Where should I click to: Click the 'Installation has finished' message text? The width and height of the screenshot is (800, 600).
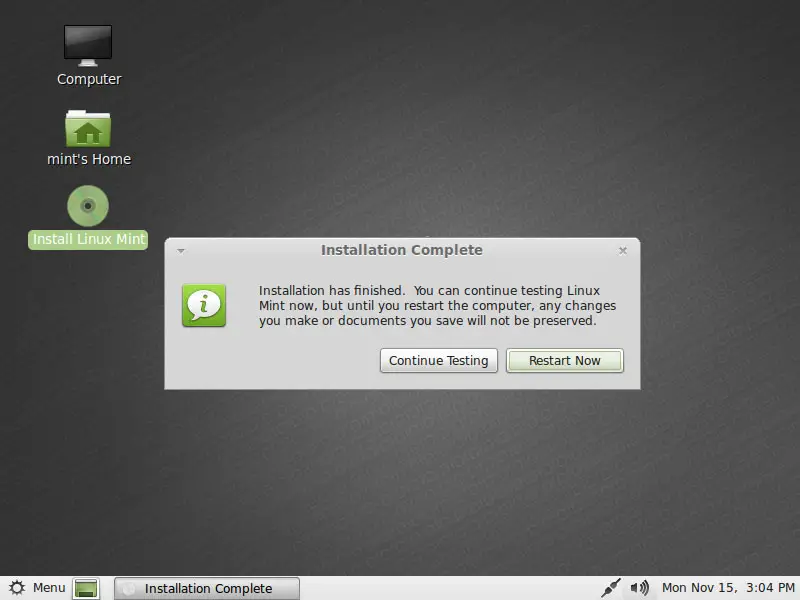coord(437,305)
